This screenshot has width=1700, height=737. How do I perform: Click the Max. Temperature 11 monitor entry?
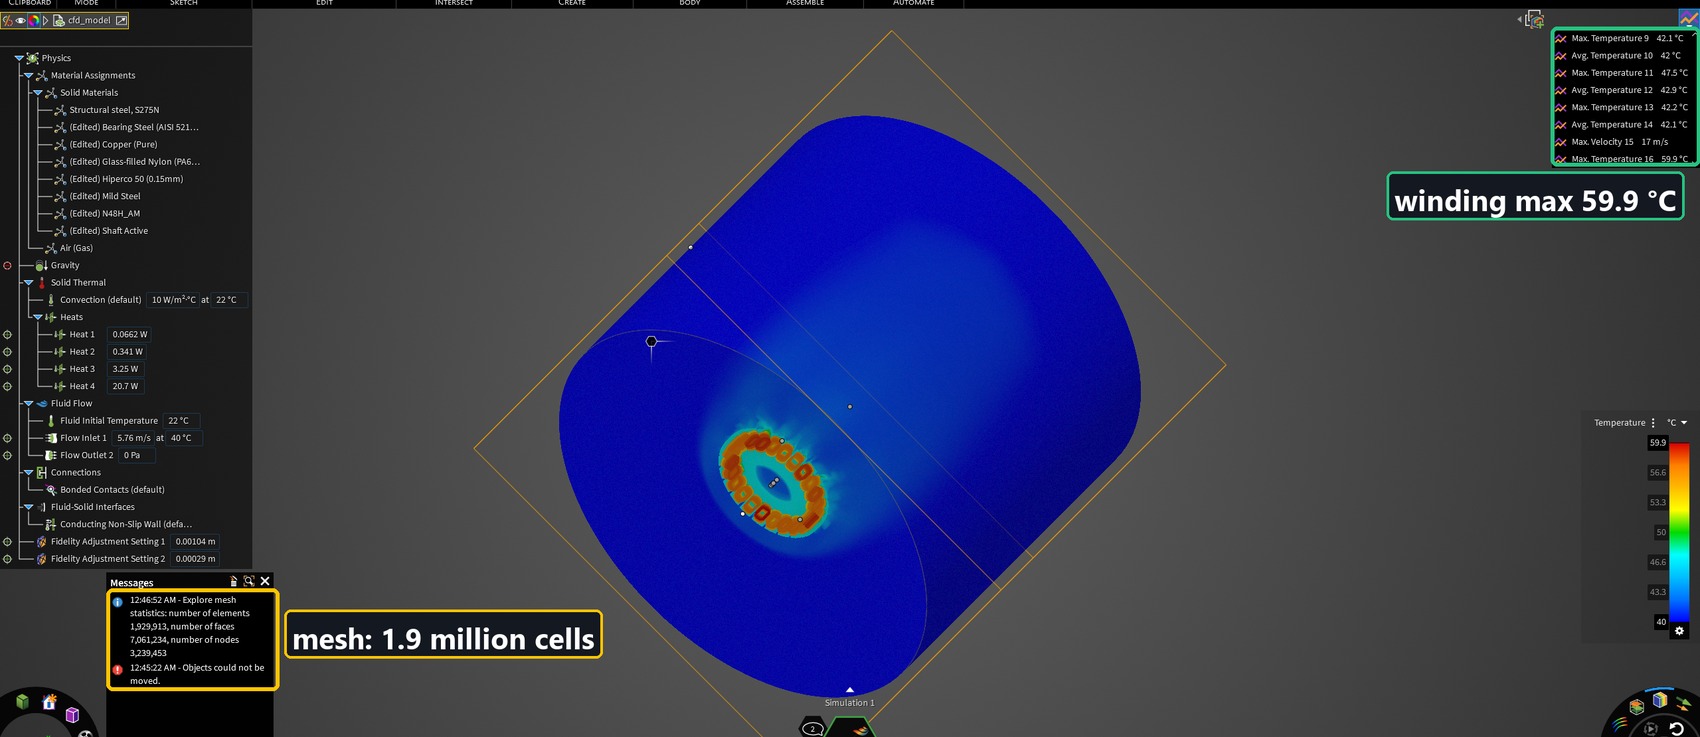[1622, 73]
